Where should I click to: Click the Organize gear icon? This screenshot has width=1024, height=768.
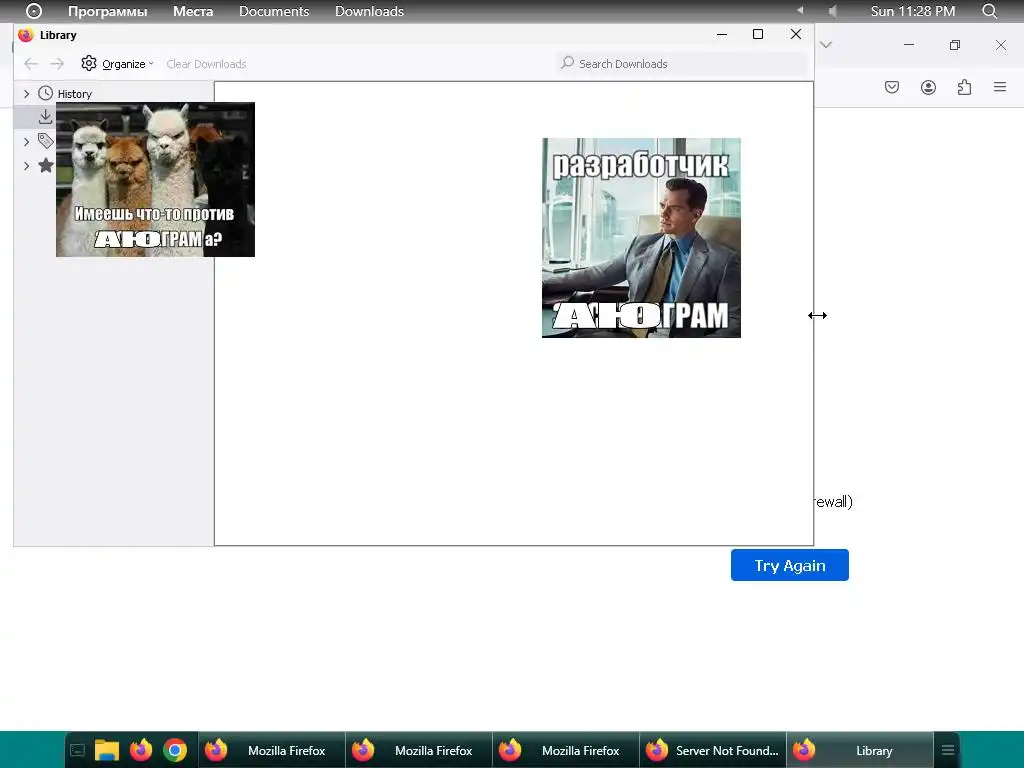point(89,63)
